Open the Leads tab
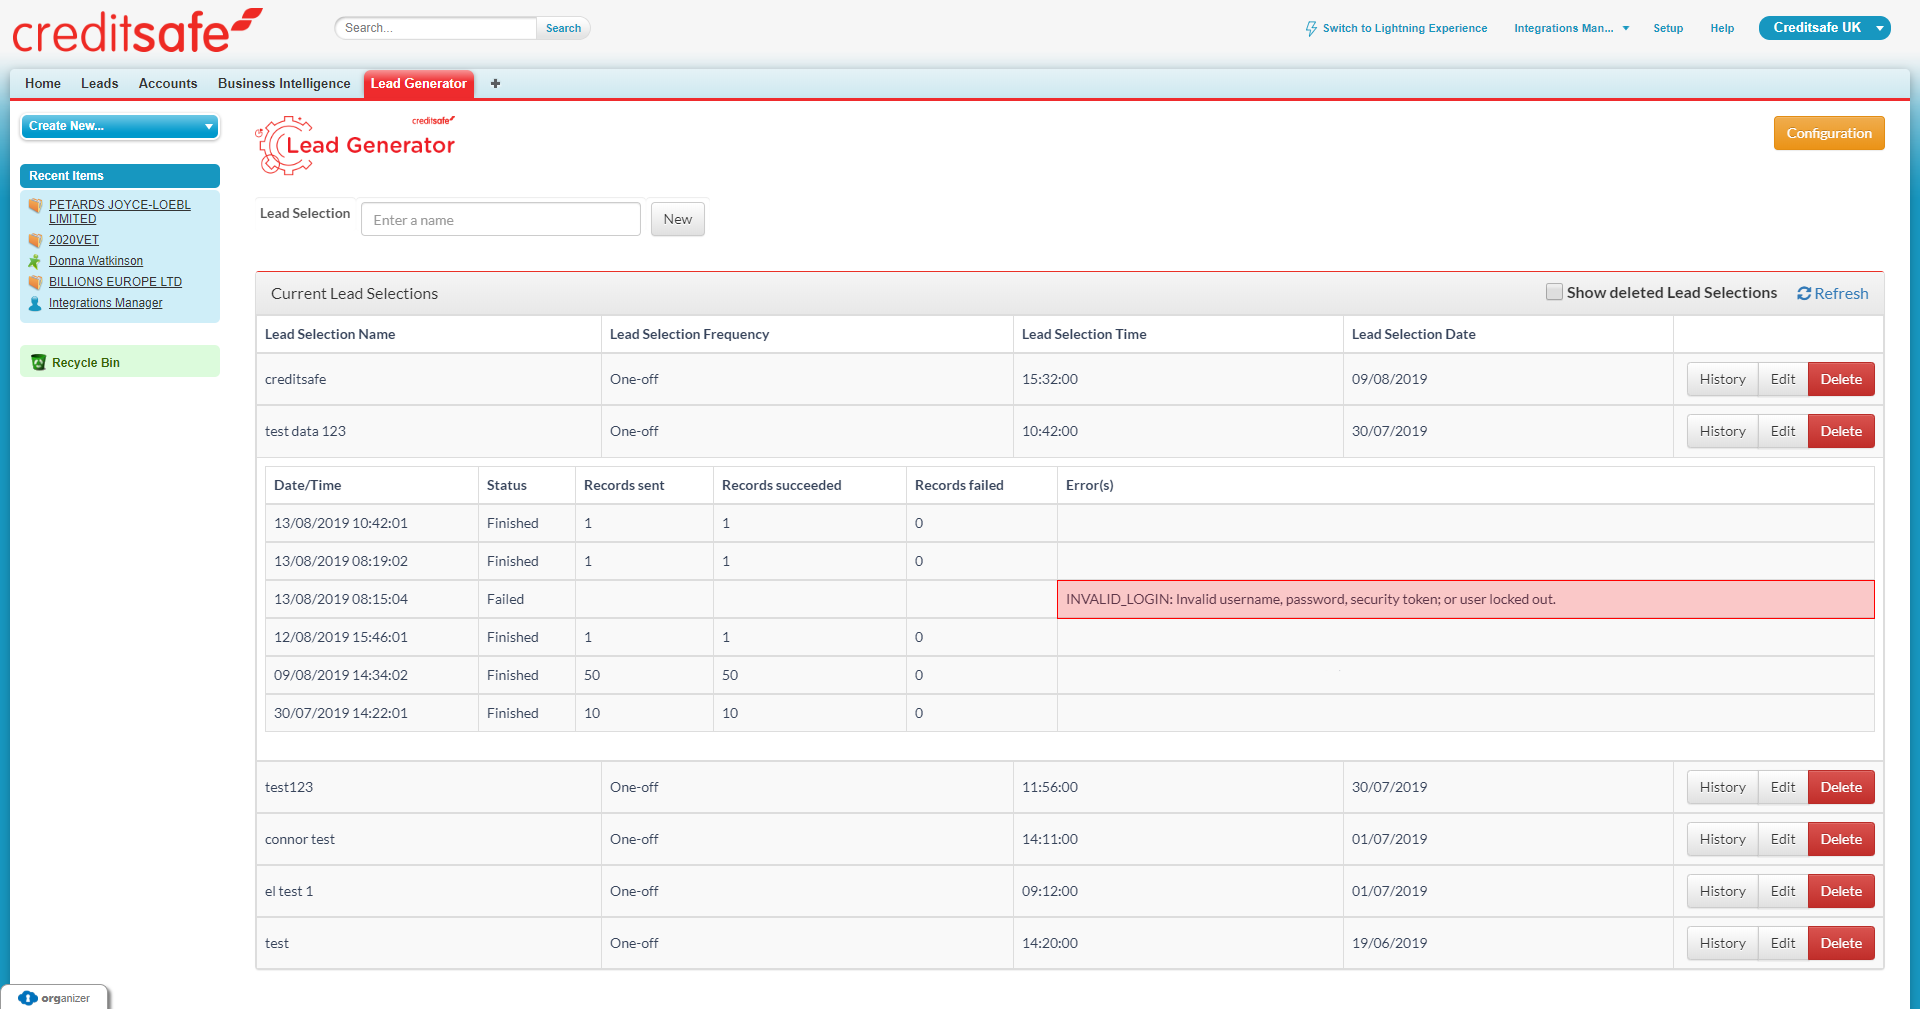1920x1009 pixels. [100, 84]
